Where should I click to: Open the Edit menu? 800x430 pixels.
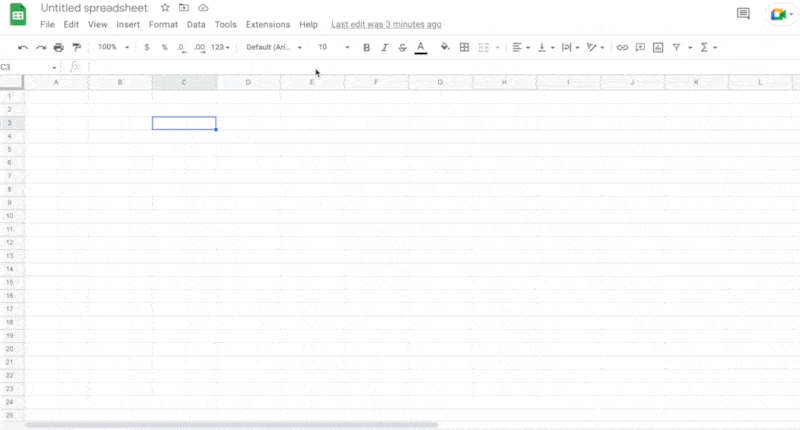(71, 24)
